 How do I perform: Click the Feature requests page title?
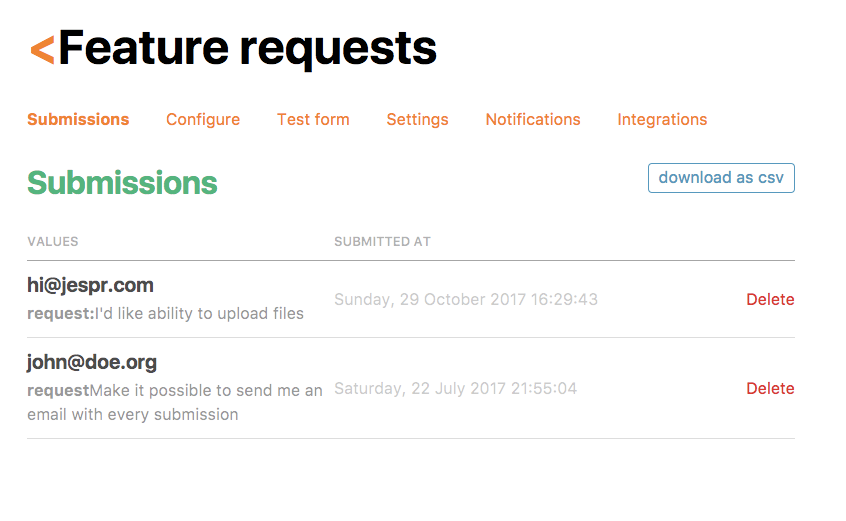coord(247,48)
